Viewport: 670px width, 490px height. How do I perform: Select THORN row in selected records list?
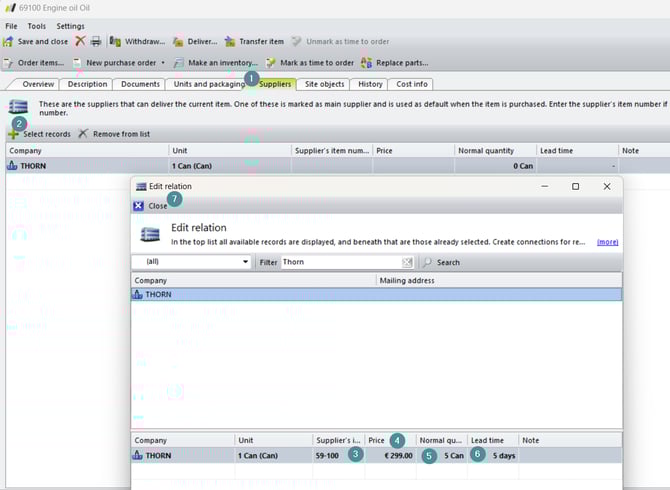[376, 455]
